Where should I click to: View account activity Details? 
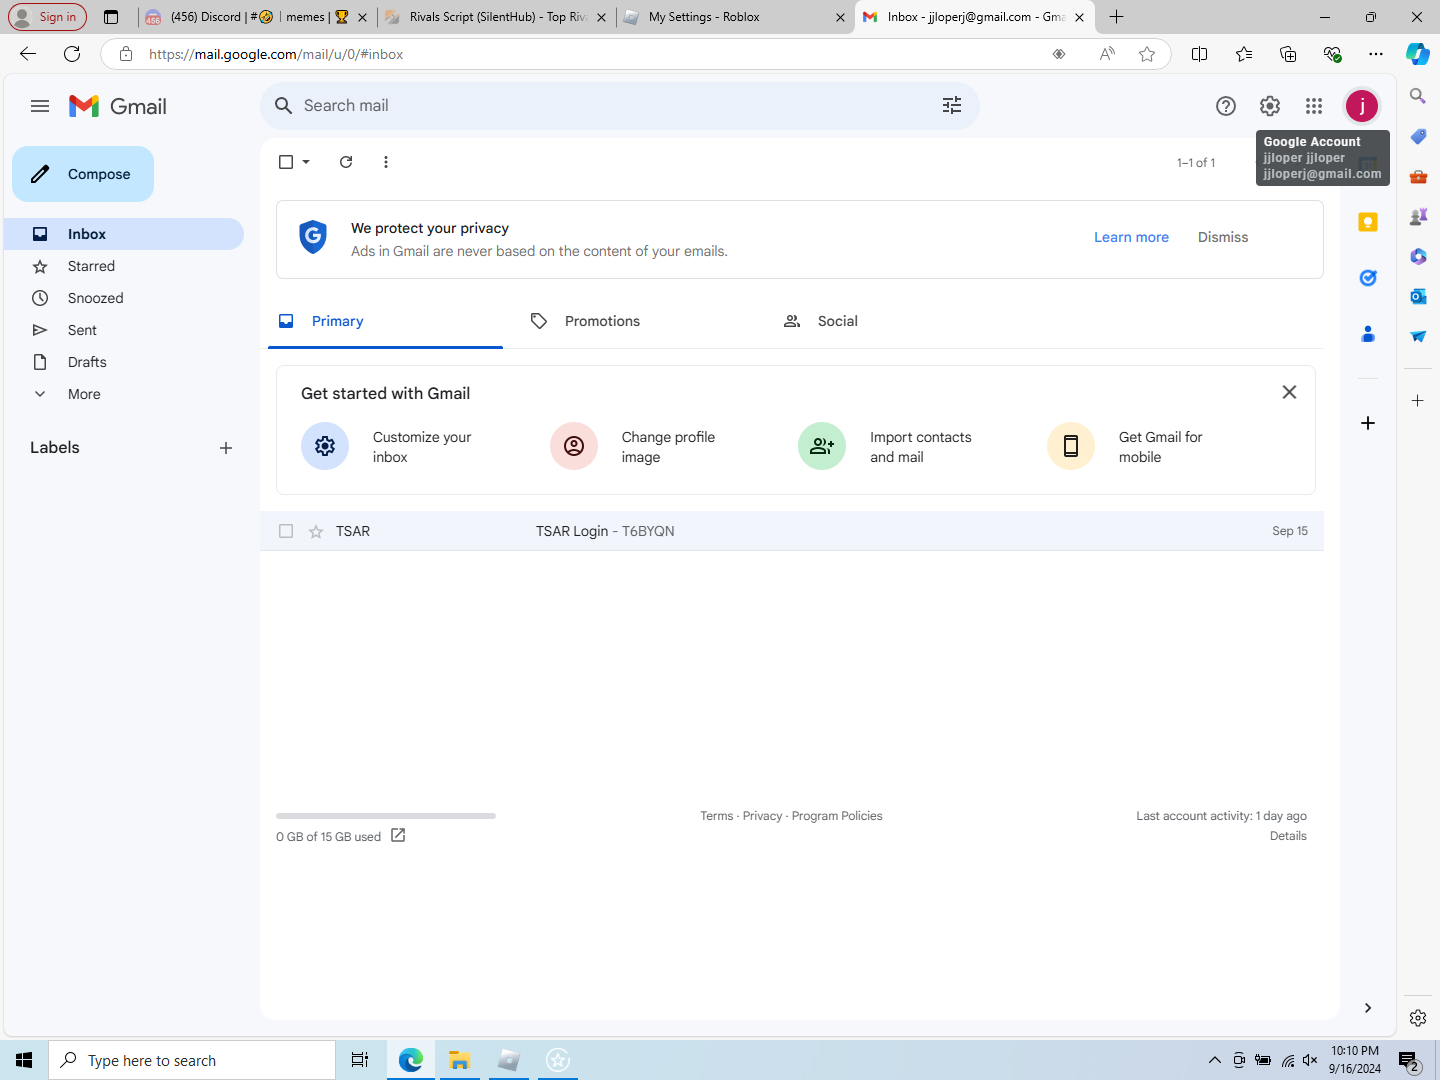(1288, 836)
